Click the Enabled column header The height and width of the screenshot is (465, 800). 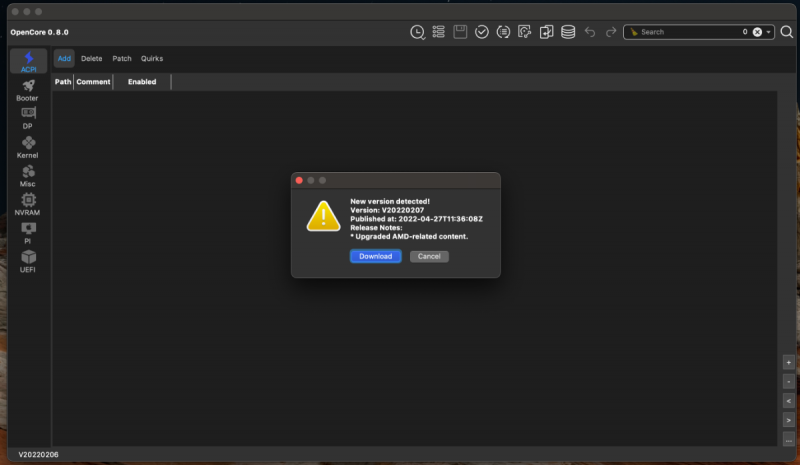coord(142,82)
